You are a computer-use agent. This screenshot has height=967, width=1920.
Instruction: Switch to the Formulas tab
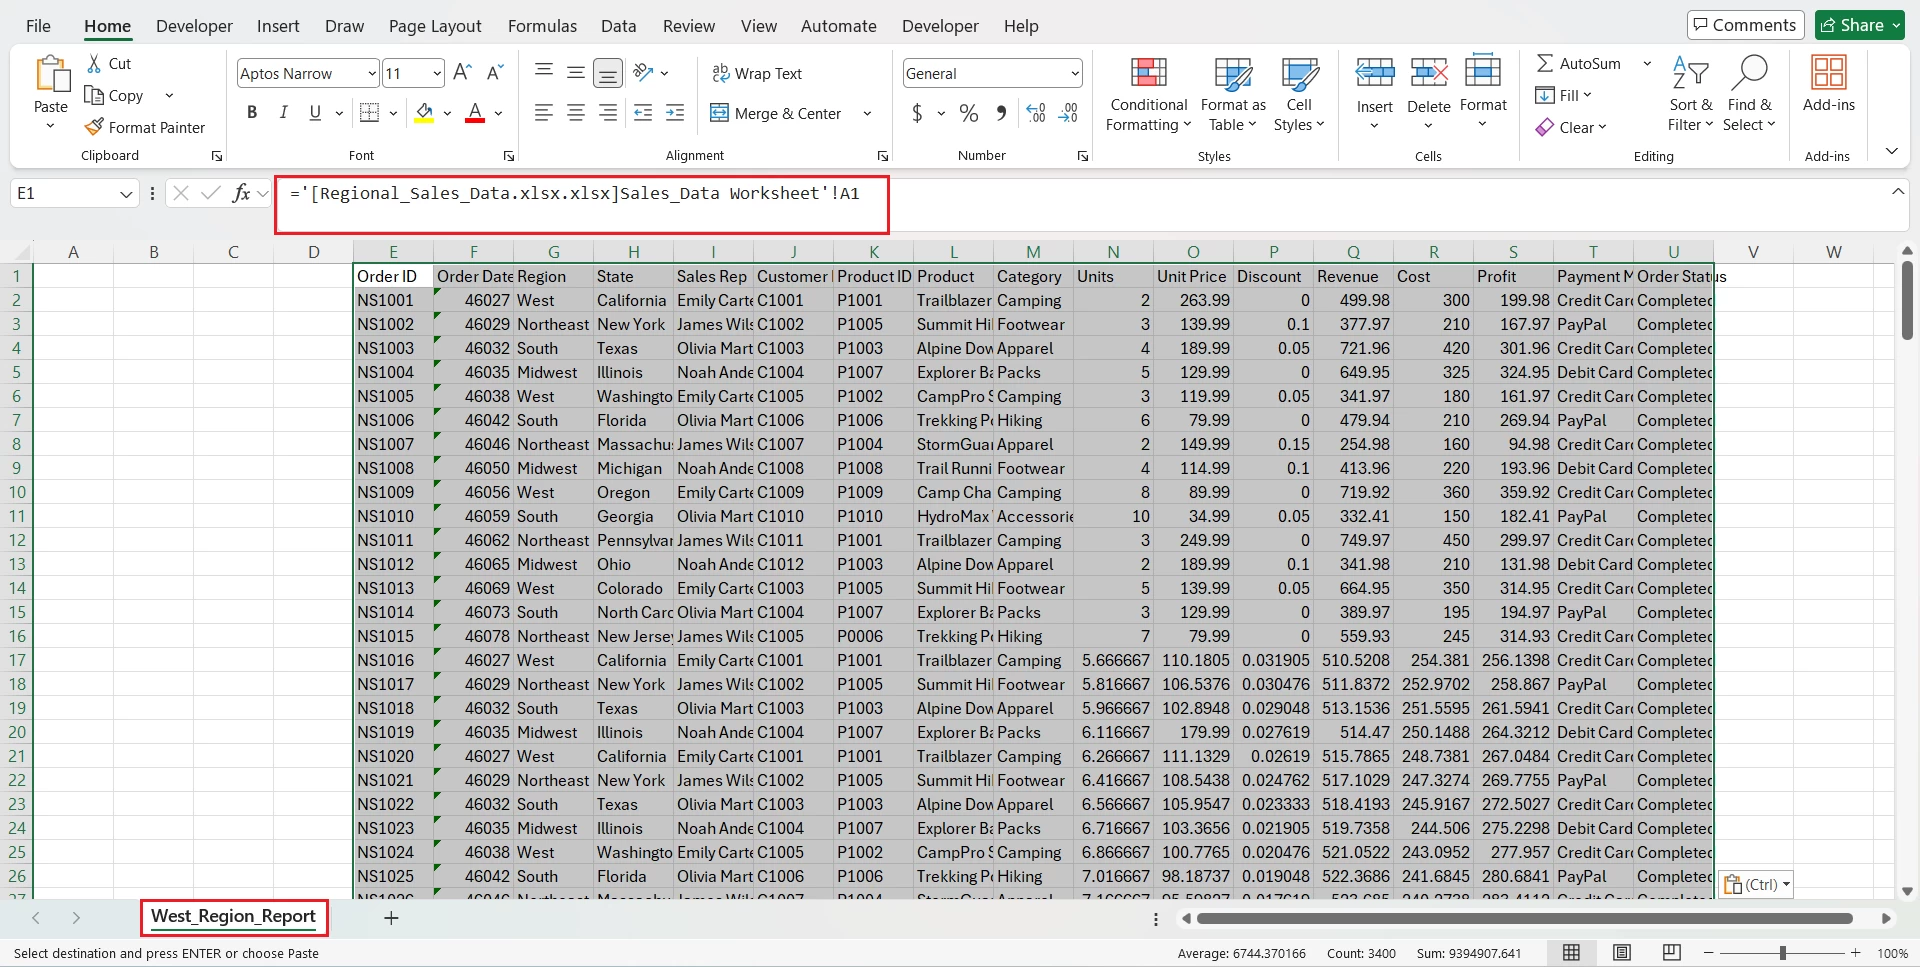tap(542, 26)
